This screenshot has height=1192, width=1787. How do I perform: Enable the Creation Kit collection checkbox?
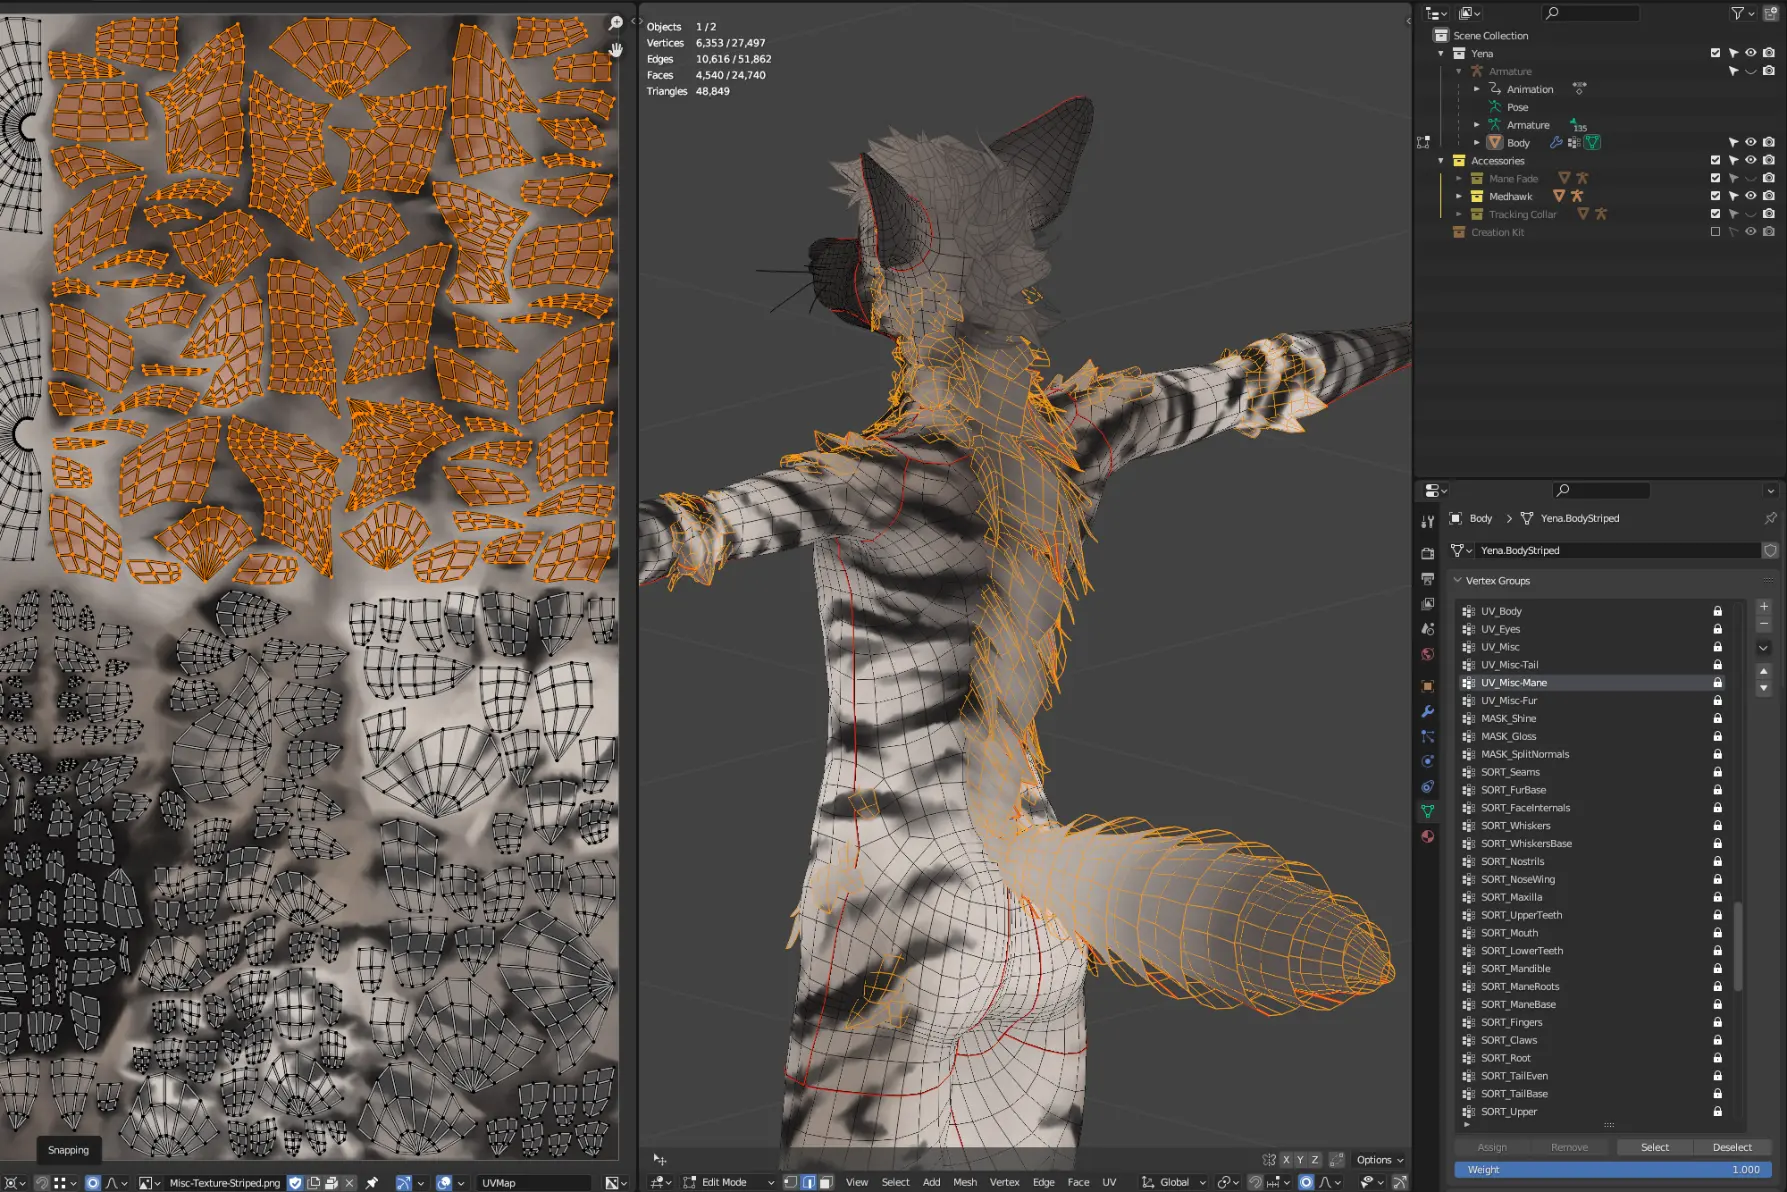(x=1716, y=232)
